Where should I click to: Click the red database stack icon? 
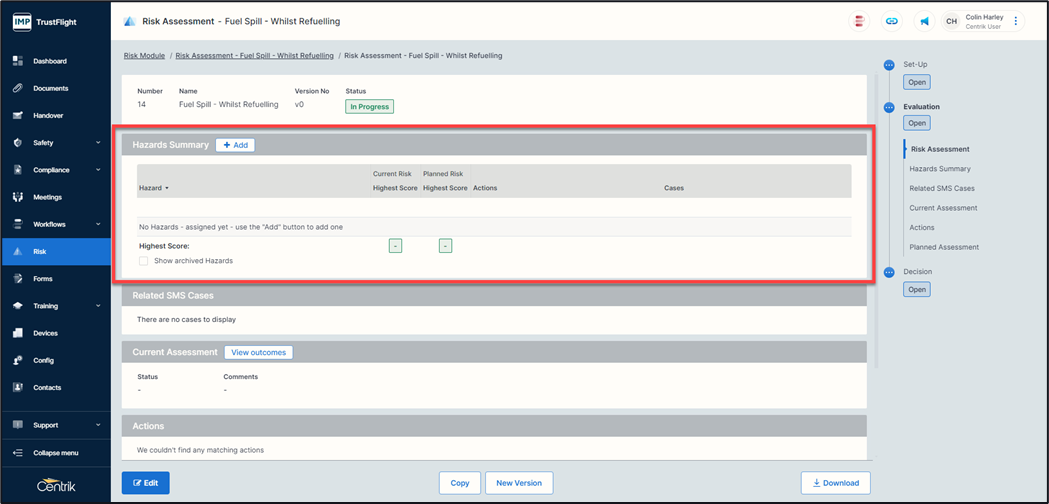[858, 21]
